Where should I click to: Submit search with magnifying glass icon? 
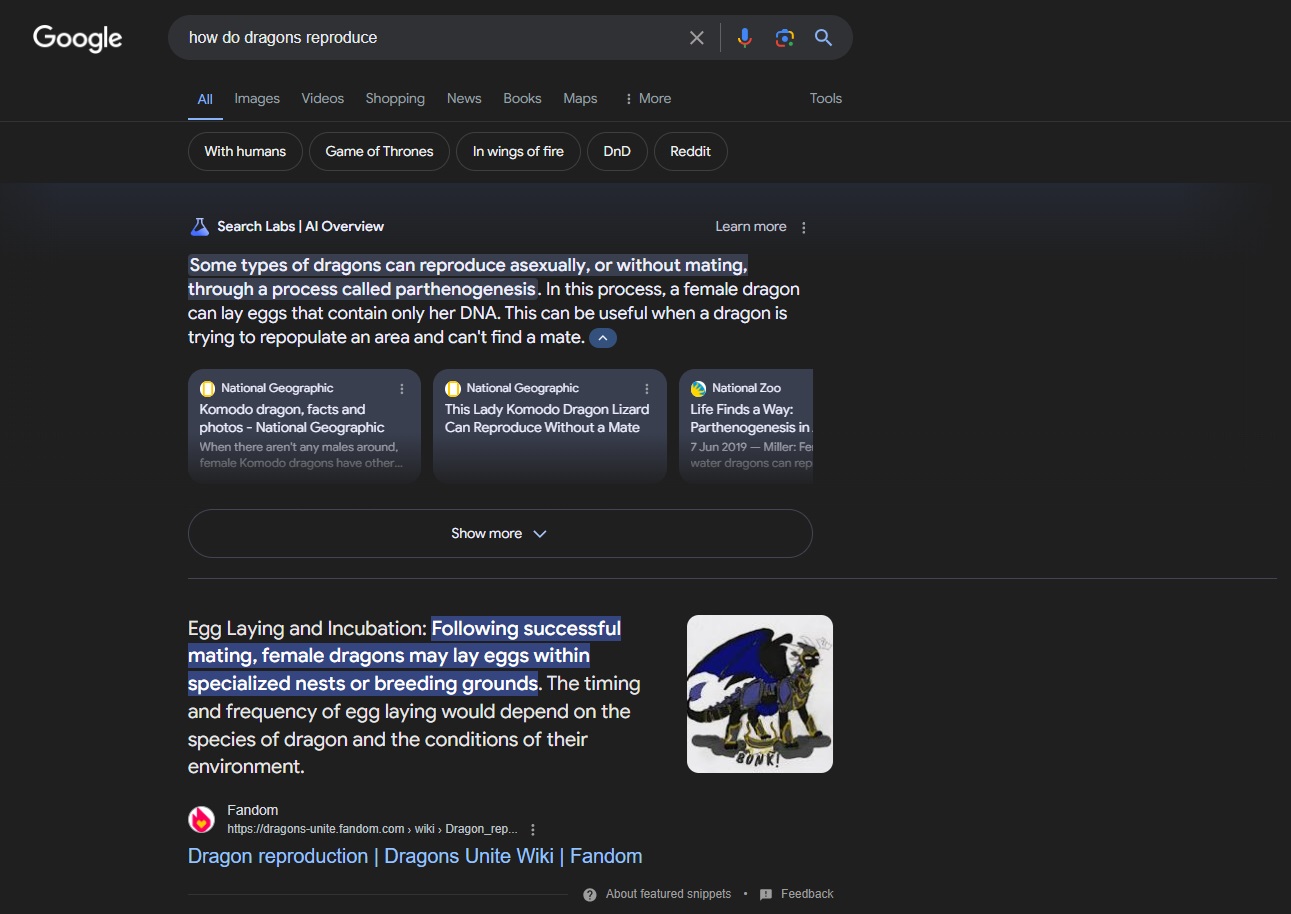tap(823, 38)
